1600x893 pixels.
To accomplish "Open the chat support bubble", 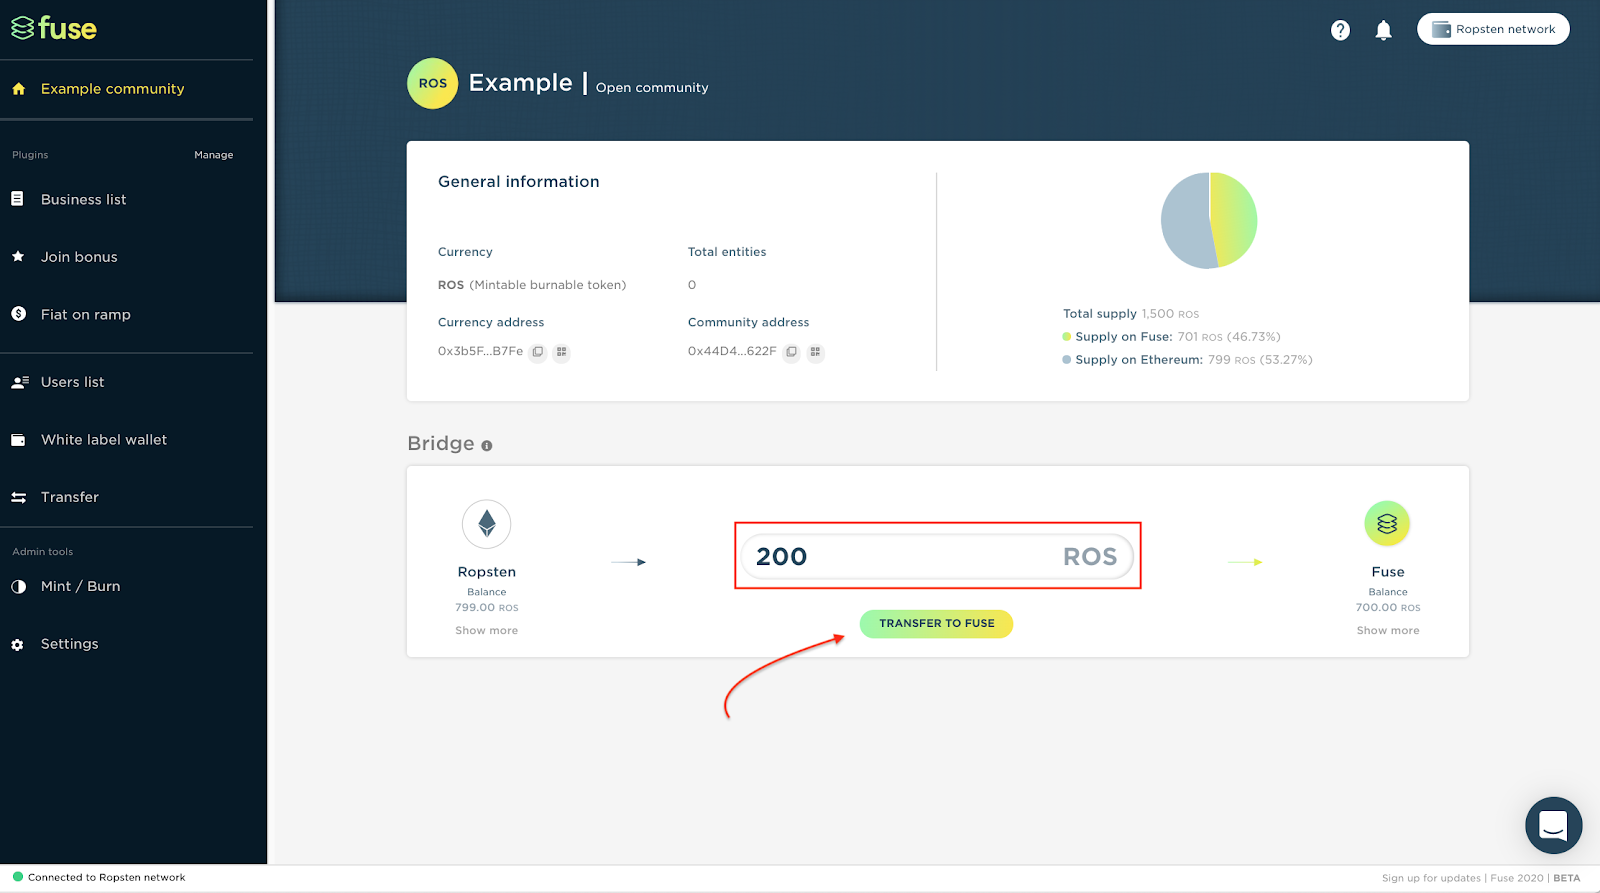I will 1553,825.
